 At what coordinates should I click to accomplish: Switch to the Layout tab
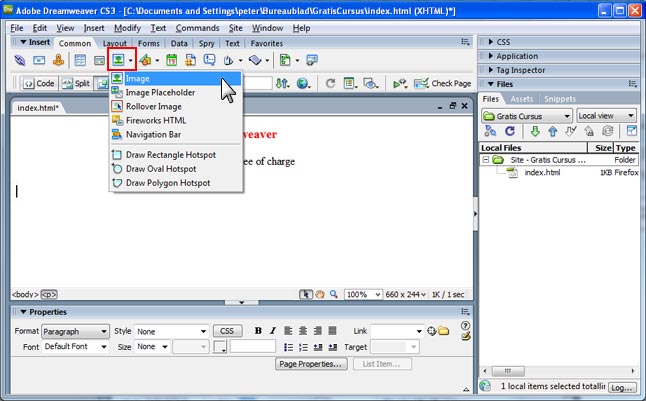[x=115, y=43]
